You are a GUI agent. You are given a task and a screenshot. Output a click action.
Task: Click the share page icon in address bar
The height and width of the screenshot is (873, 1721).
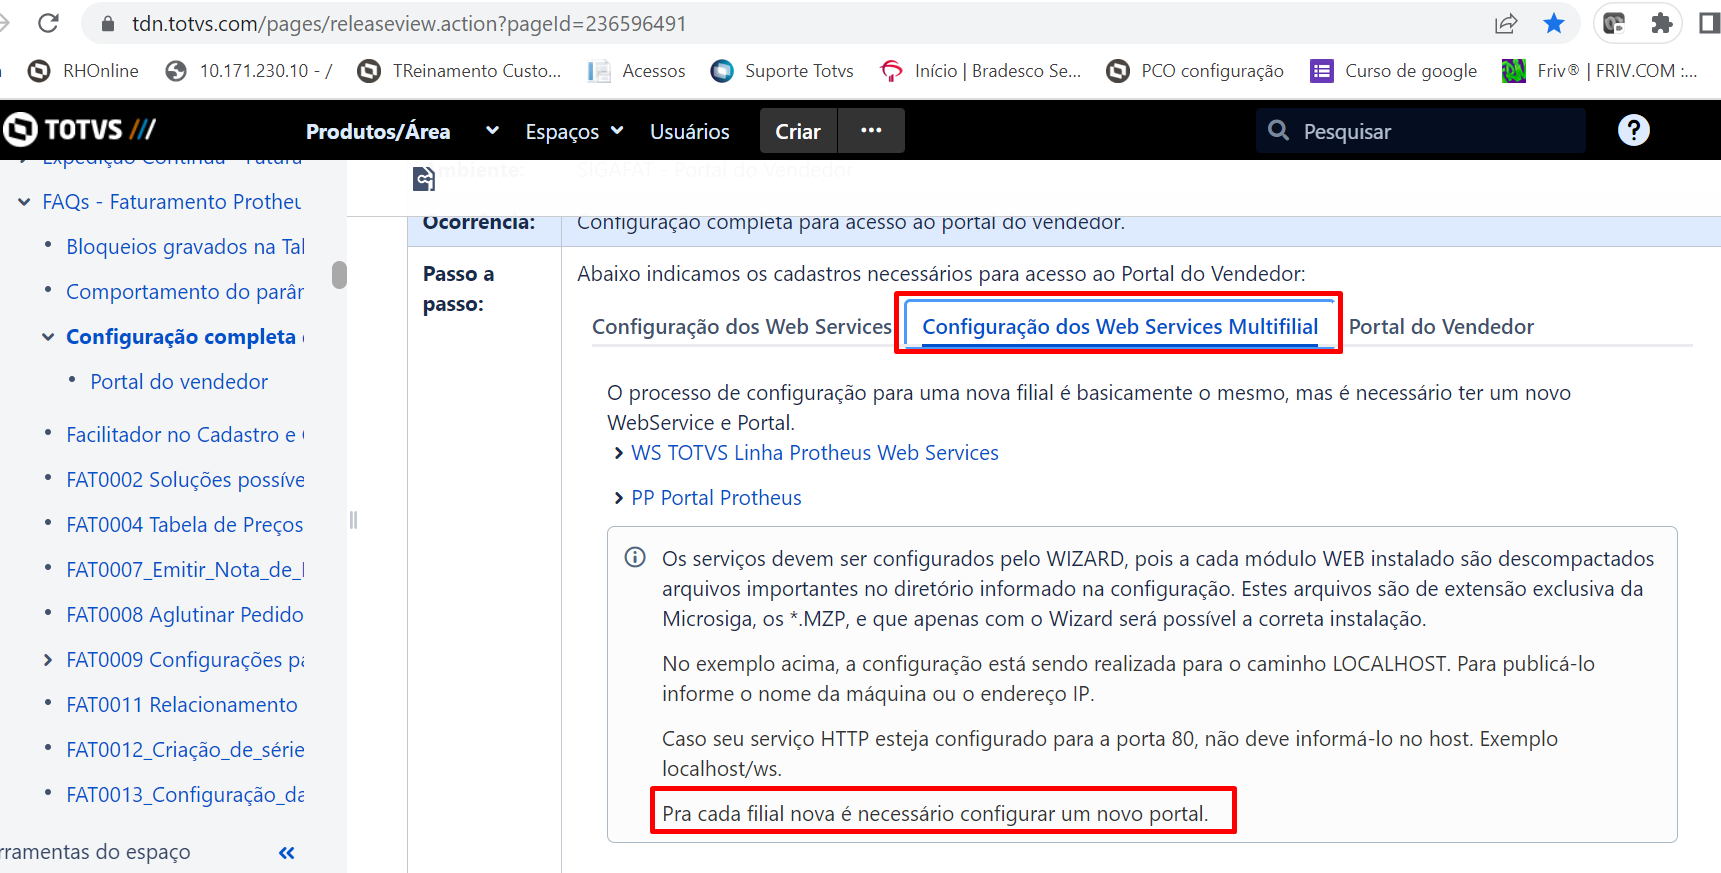(1506, 23)
